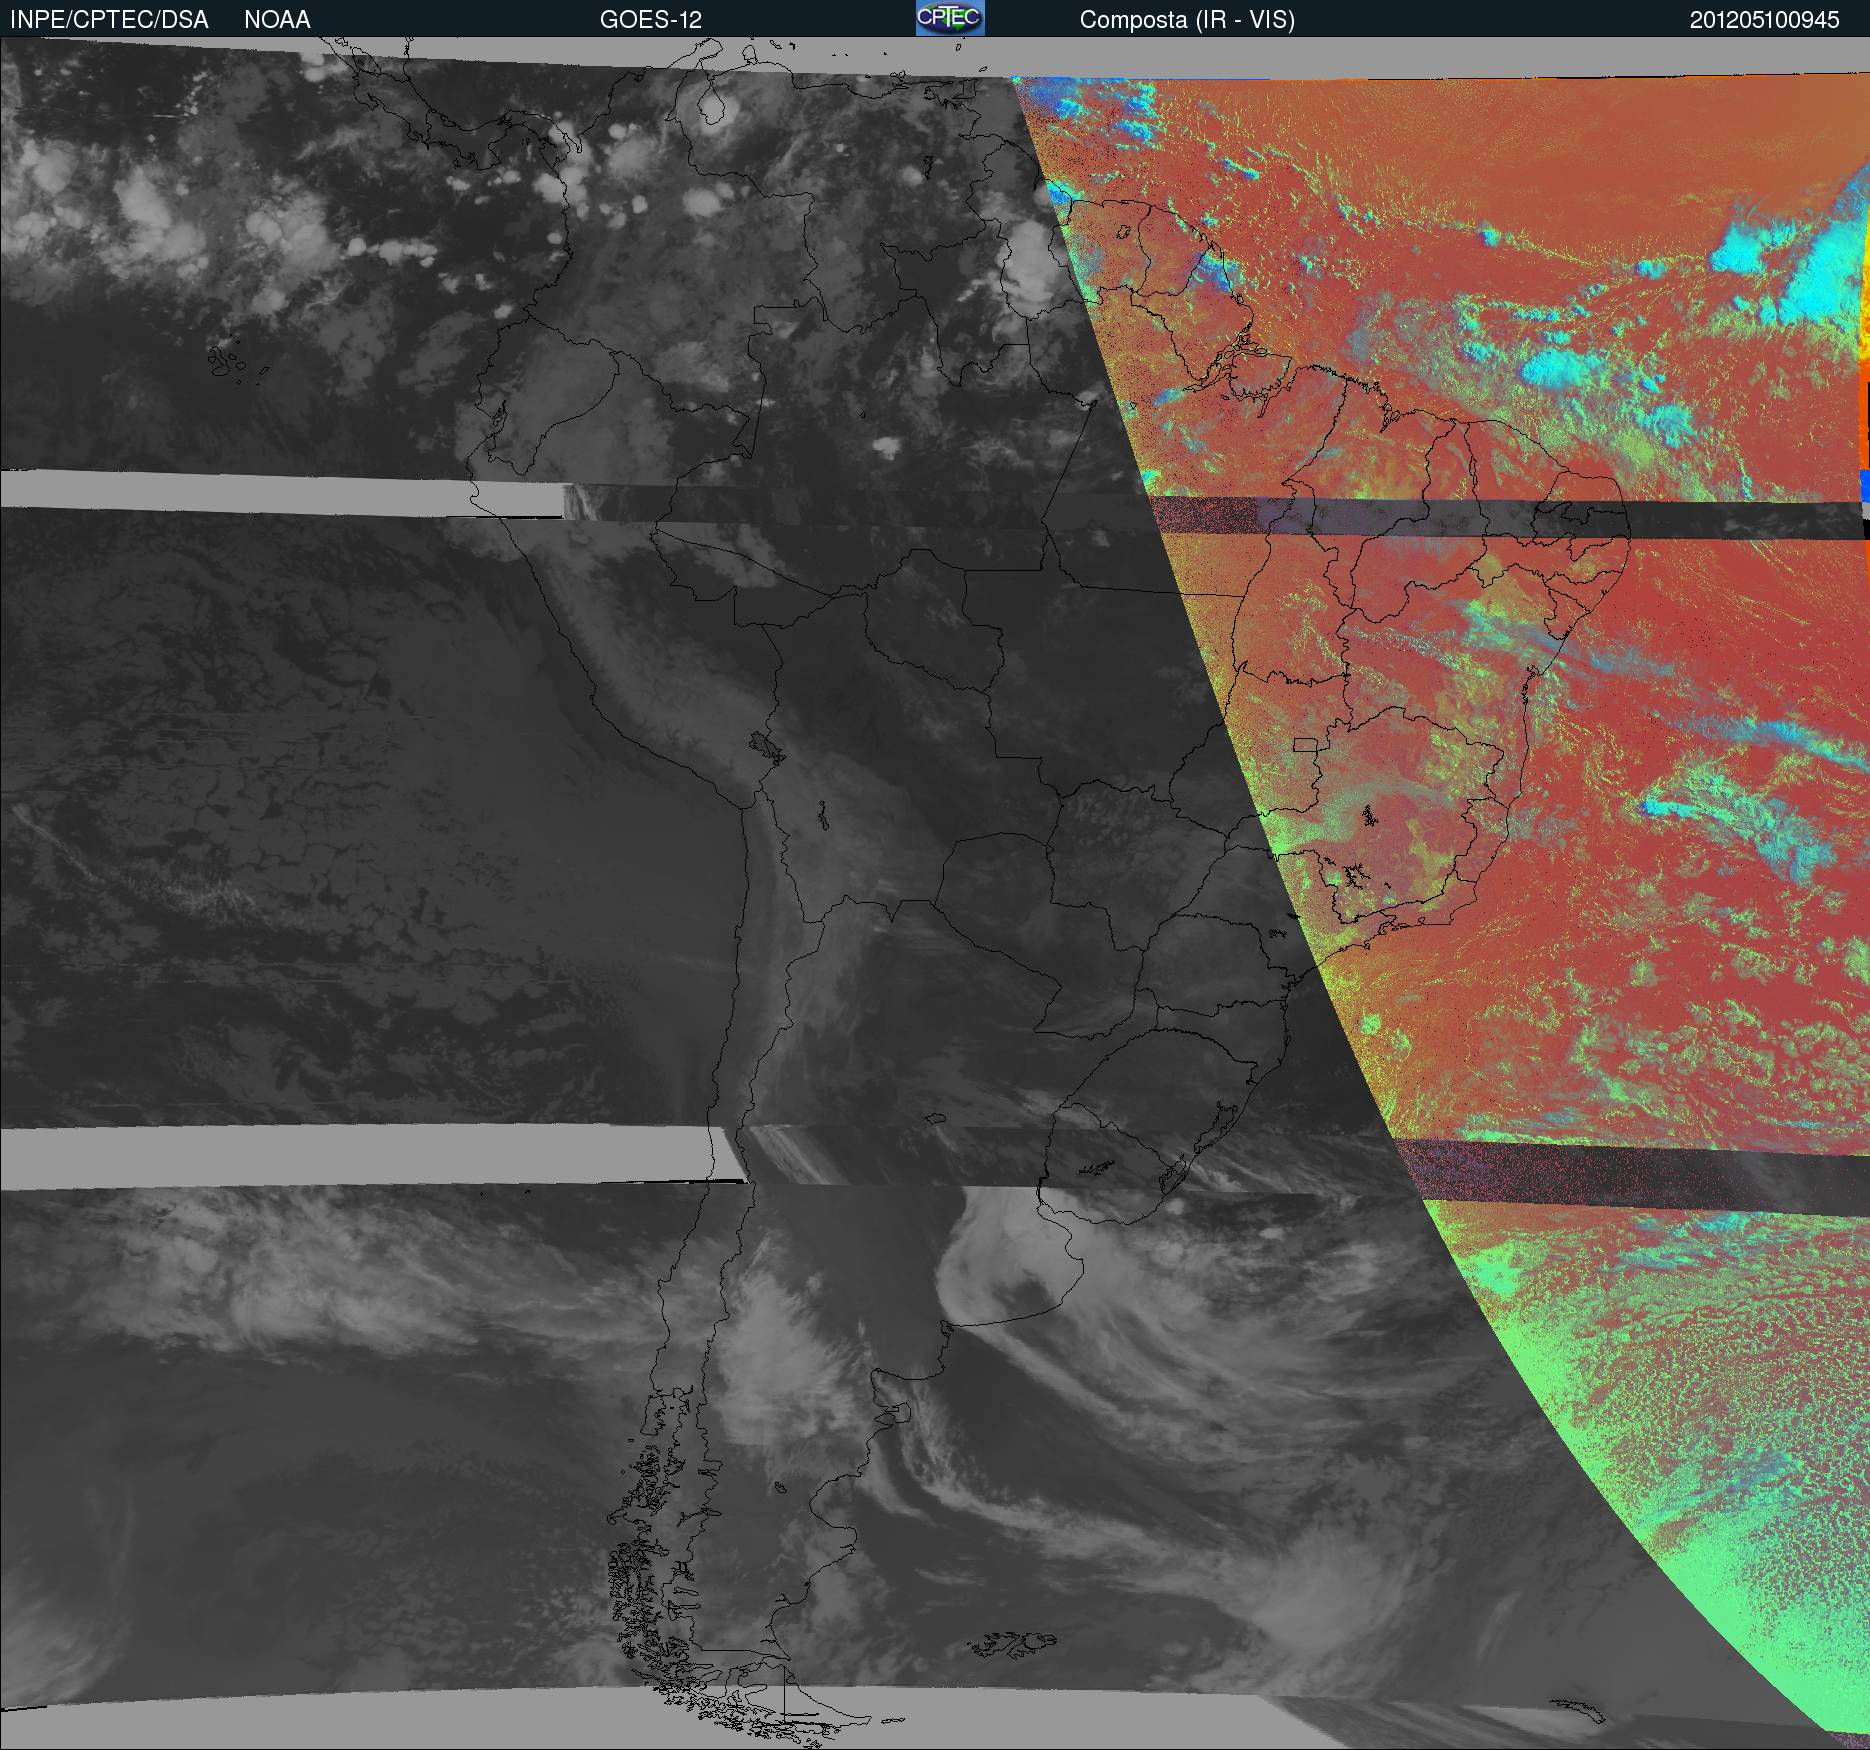
Task: Click the Composta (IR - VIS) title
Action: pyautogui.click(x=1187, y=20)
